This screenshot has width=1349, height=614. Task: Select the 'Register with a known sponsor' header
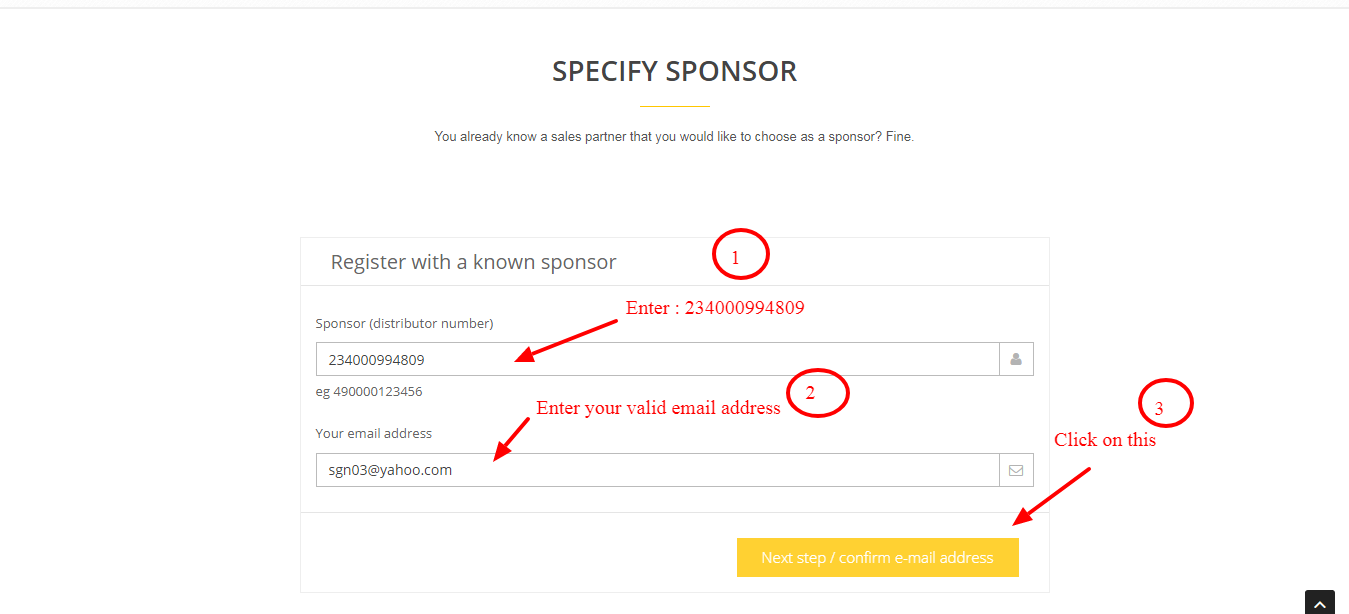coord(473,262)
